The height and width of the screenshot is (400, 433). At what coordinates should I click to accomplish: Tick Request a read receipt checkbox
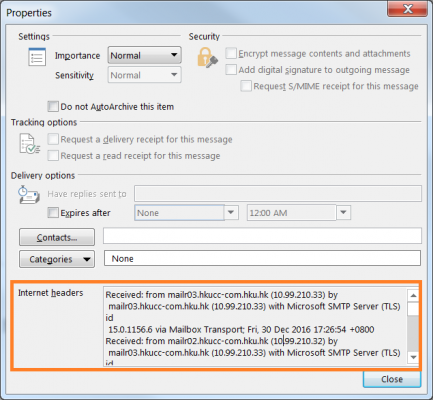click(53, 156)
